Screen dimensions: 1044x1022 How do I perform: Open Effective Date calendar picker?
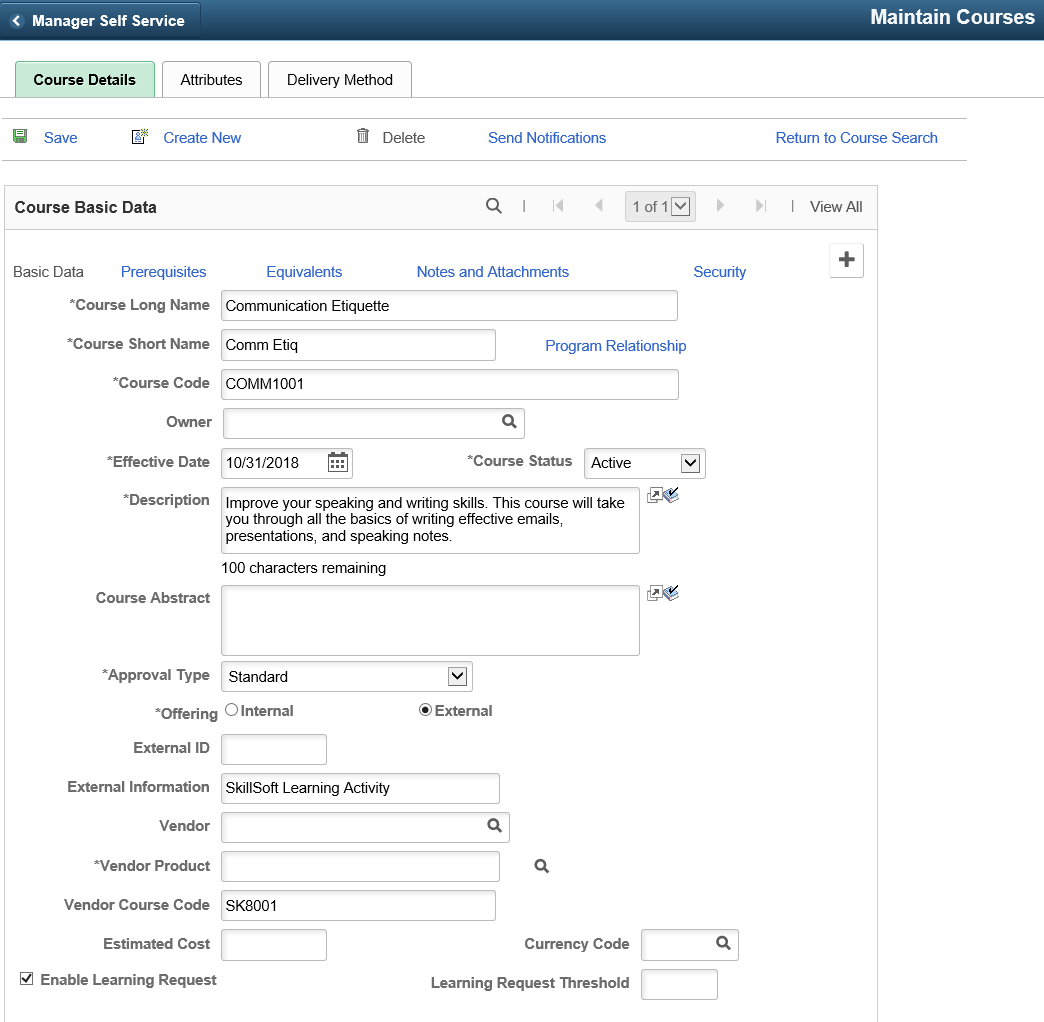pyautogui.click(x=338, y=462)
